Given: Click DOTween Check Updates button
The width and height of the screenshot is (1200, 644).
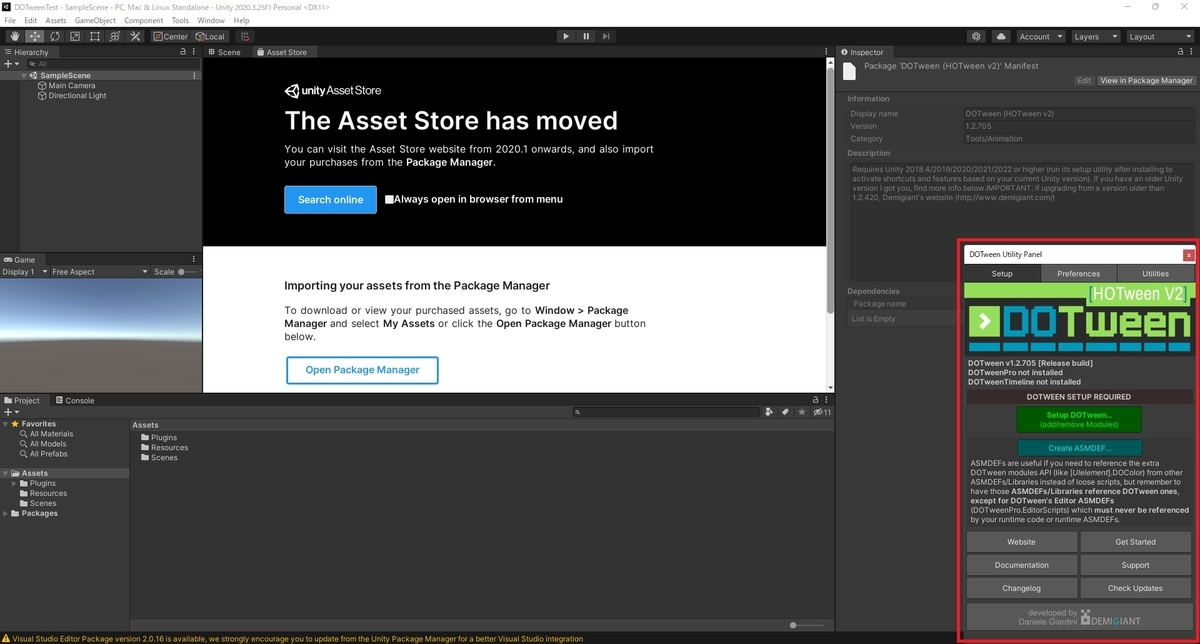Looking at the screenshot, I should click(1135, 588).
